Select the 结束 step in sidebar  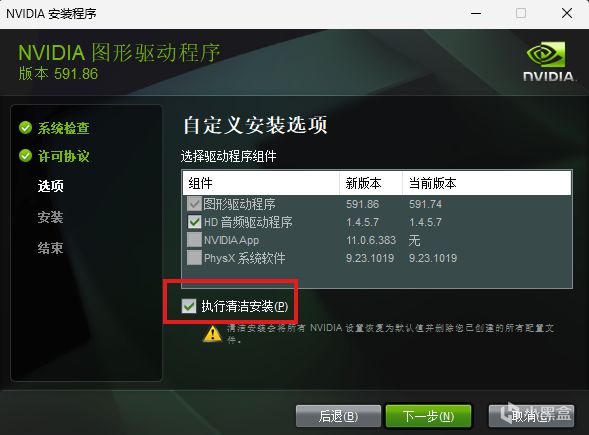point(50,248)
